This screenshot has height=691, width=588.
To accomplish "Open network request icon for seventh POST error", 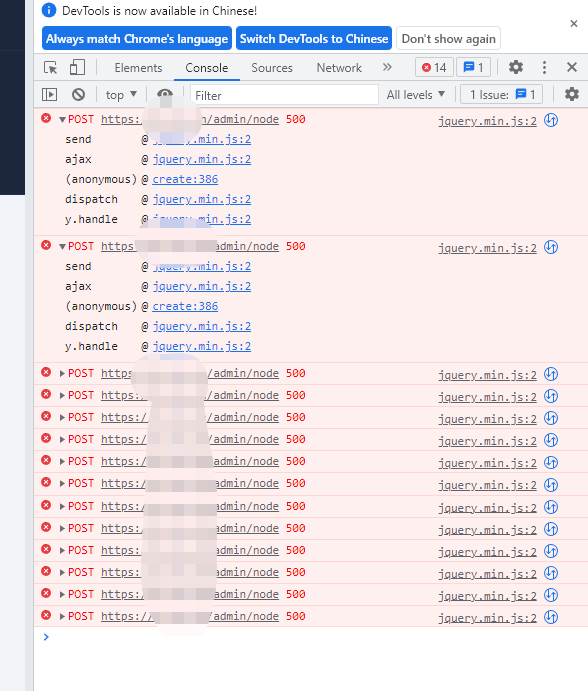I will coord(551,462).
